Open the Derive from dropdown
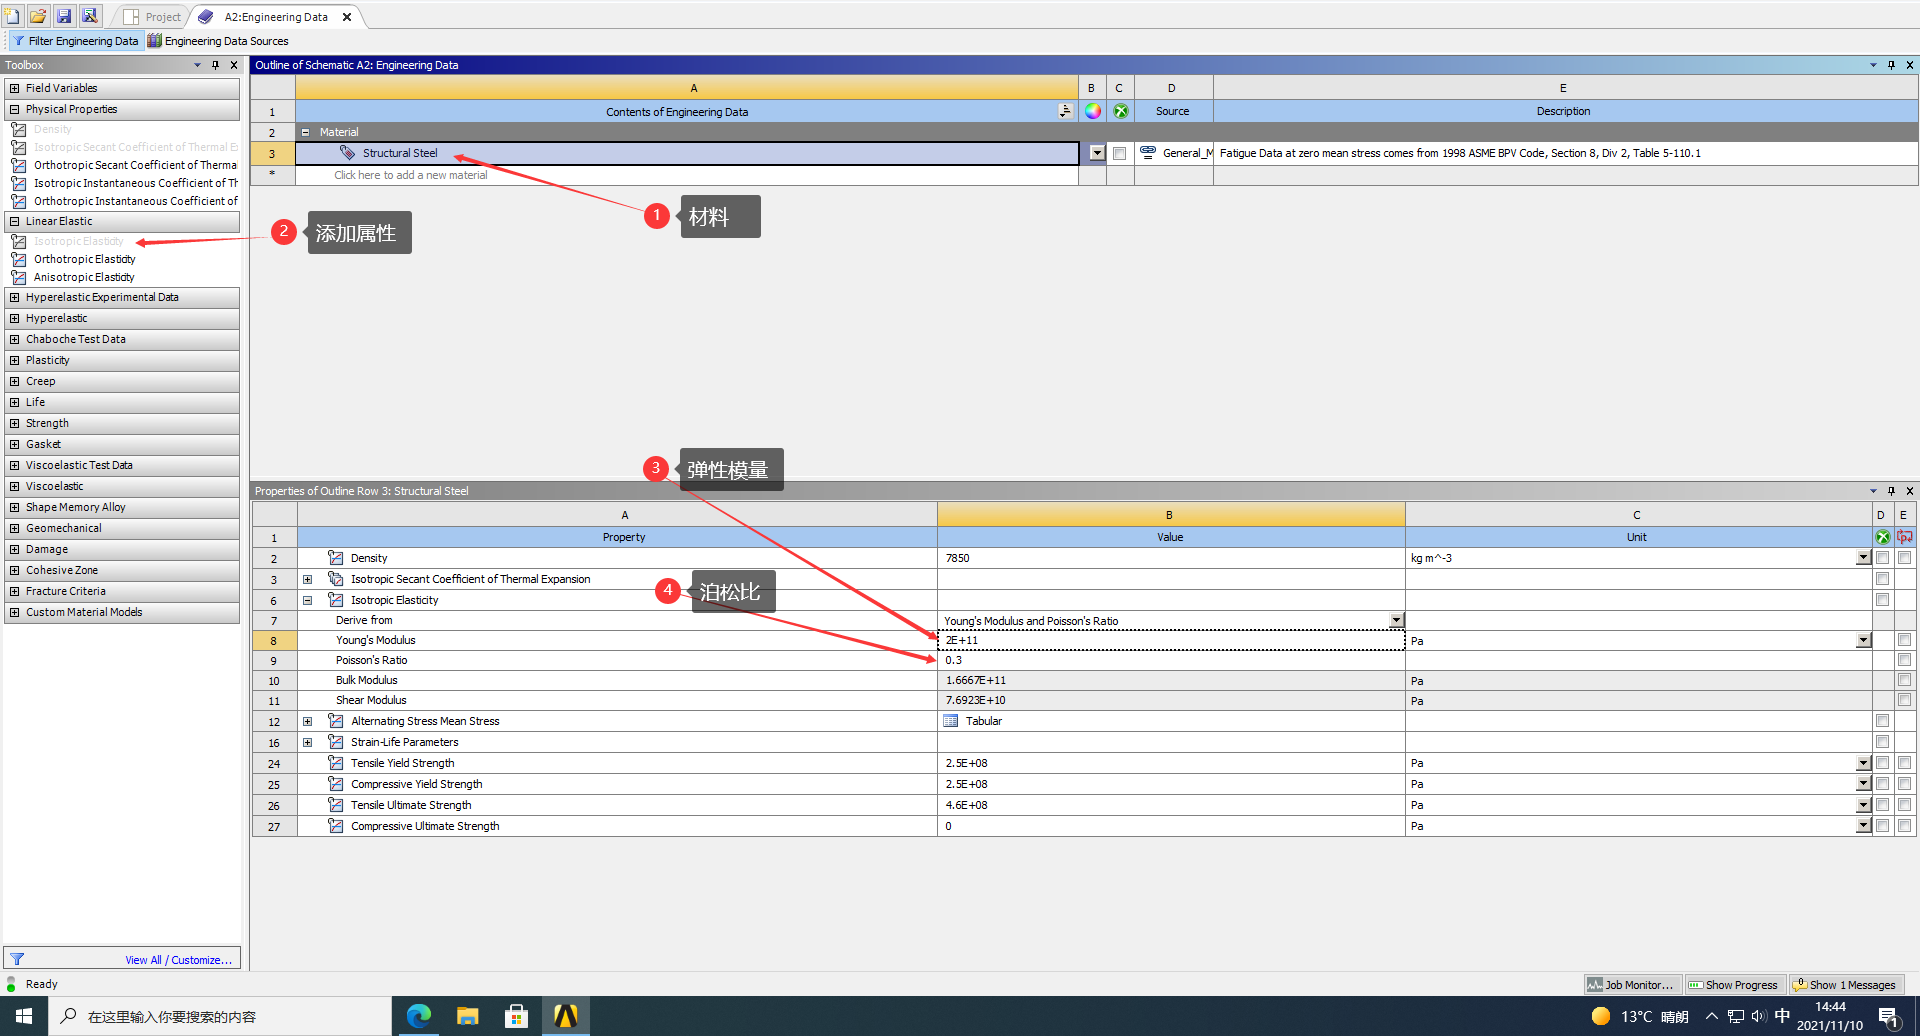 tap(1396, 620)
